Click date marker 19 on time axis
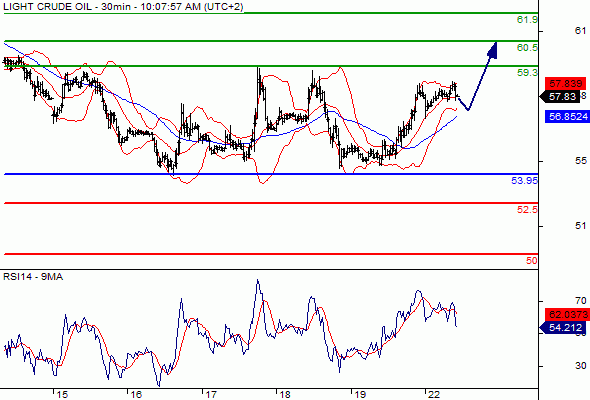 point(360,394)
